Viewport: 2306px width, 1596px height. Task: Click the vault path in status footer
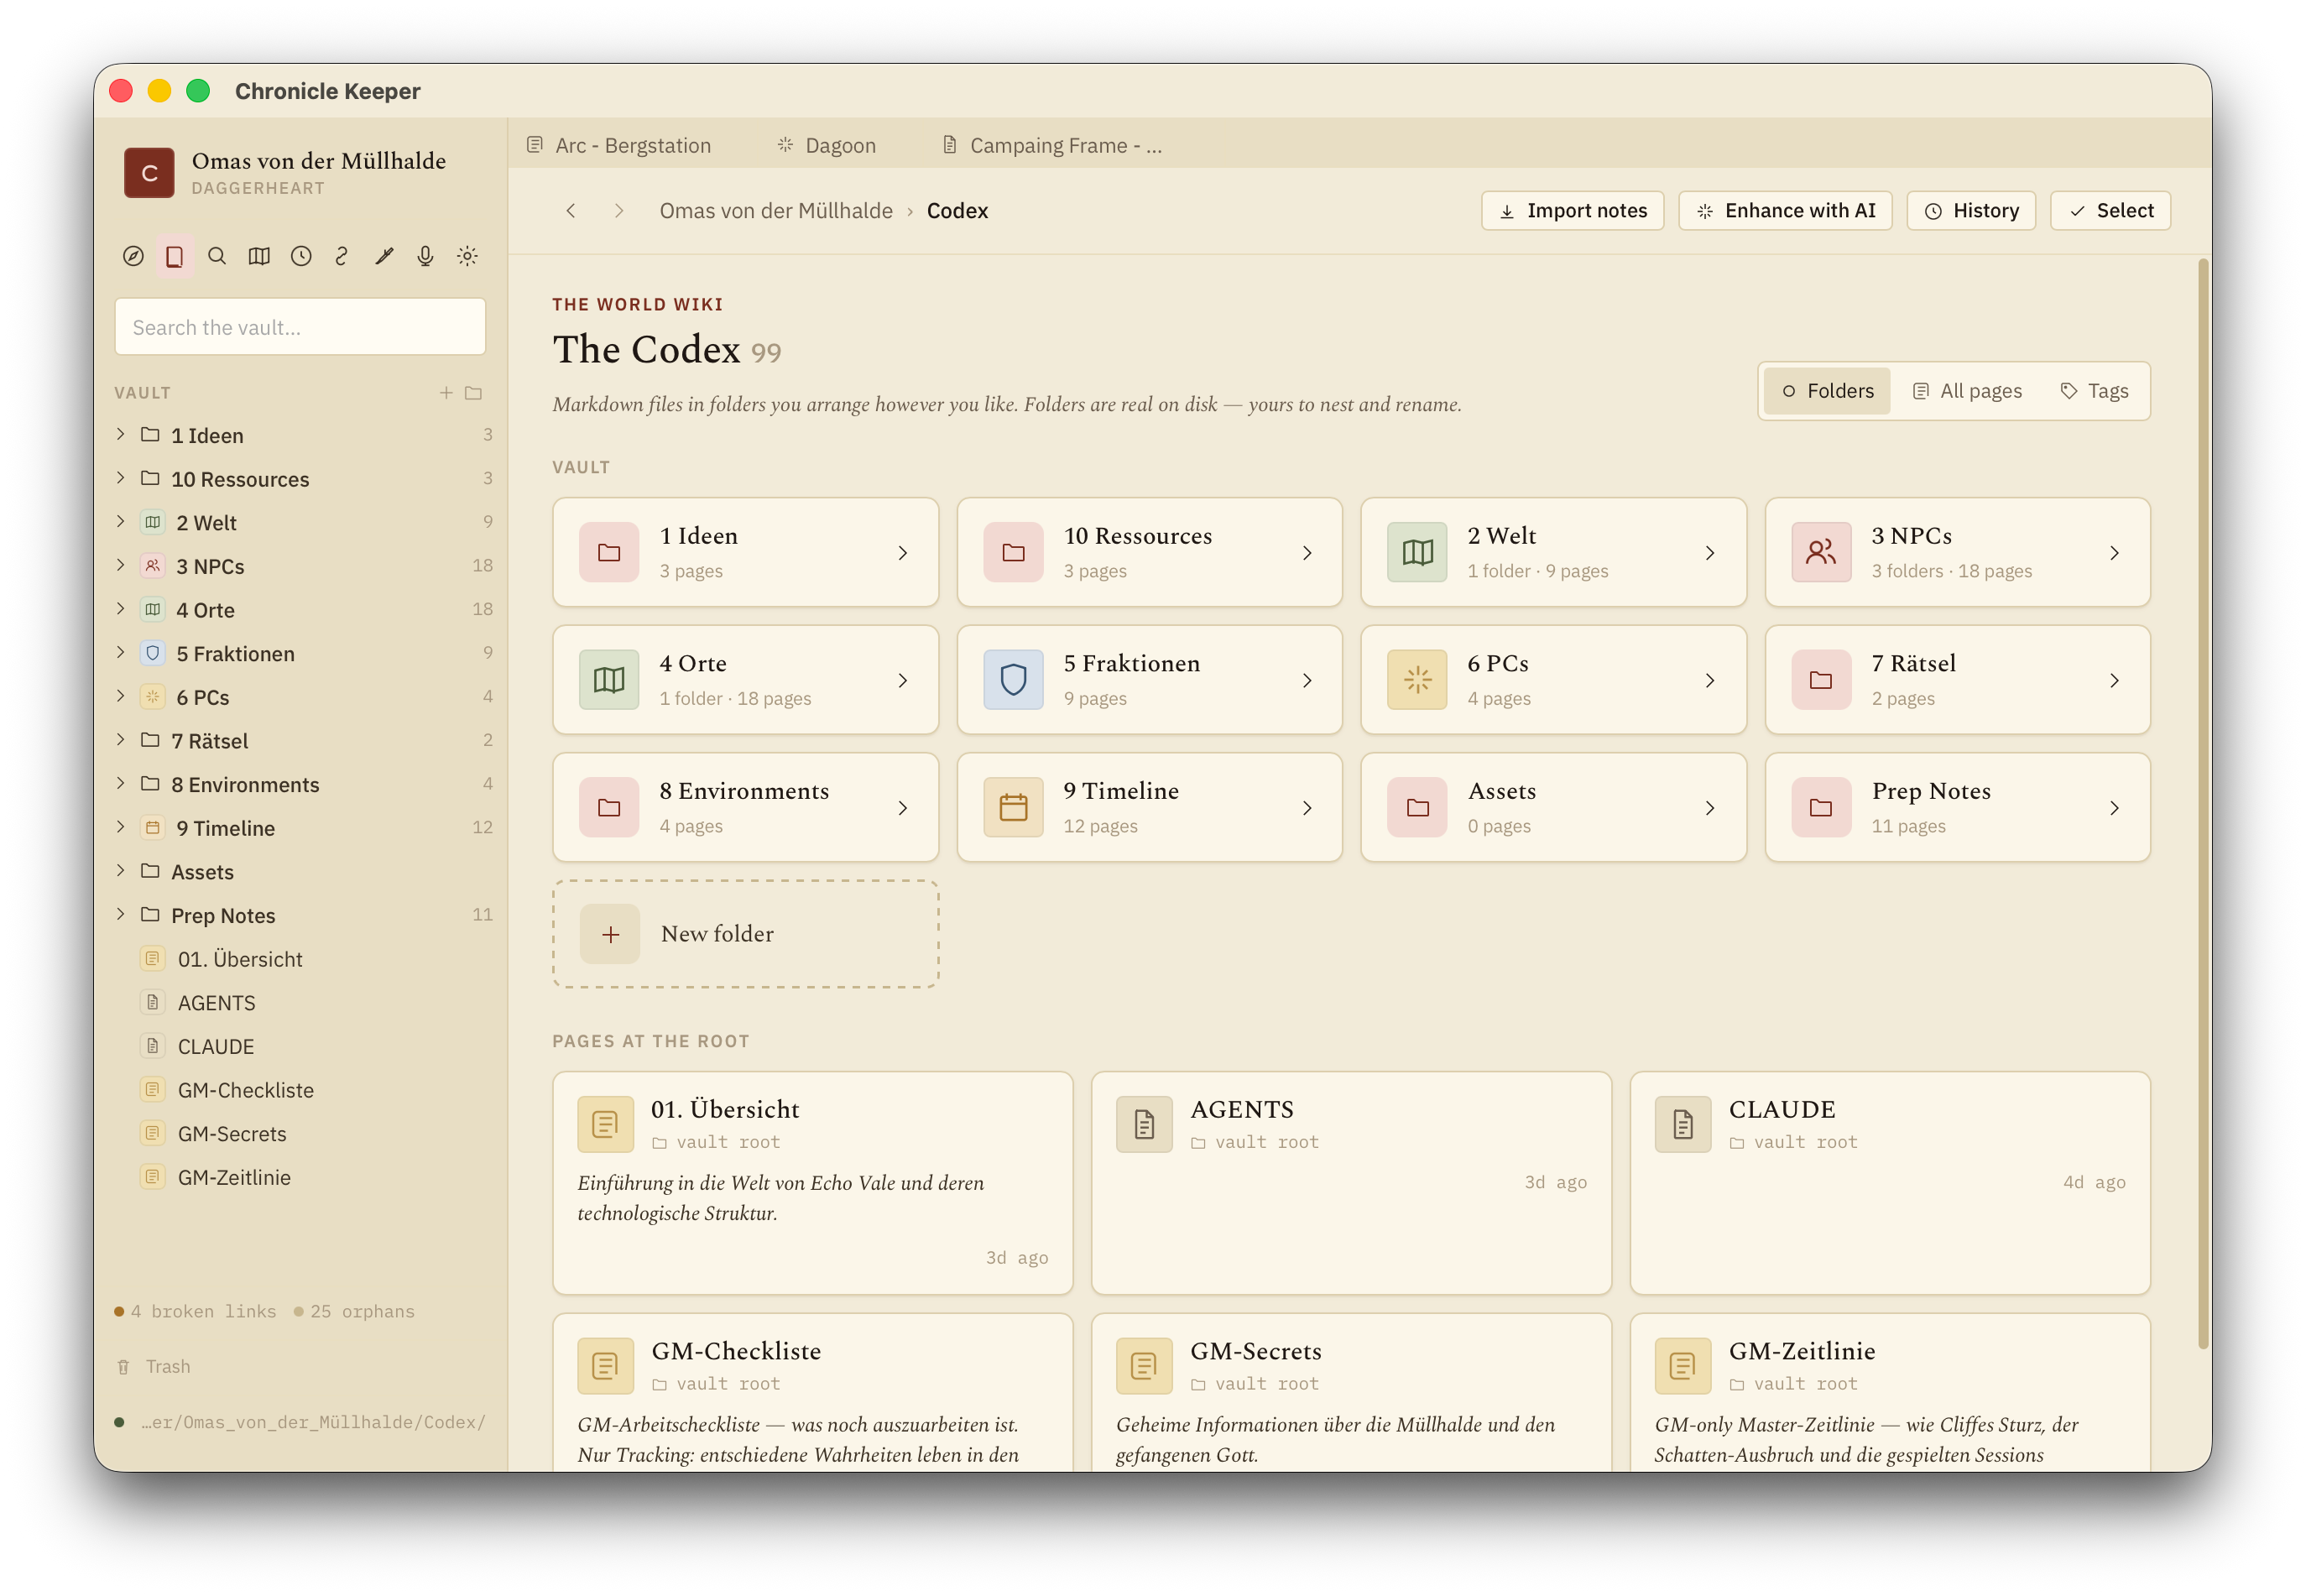pos(313,1422)
